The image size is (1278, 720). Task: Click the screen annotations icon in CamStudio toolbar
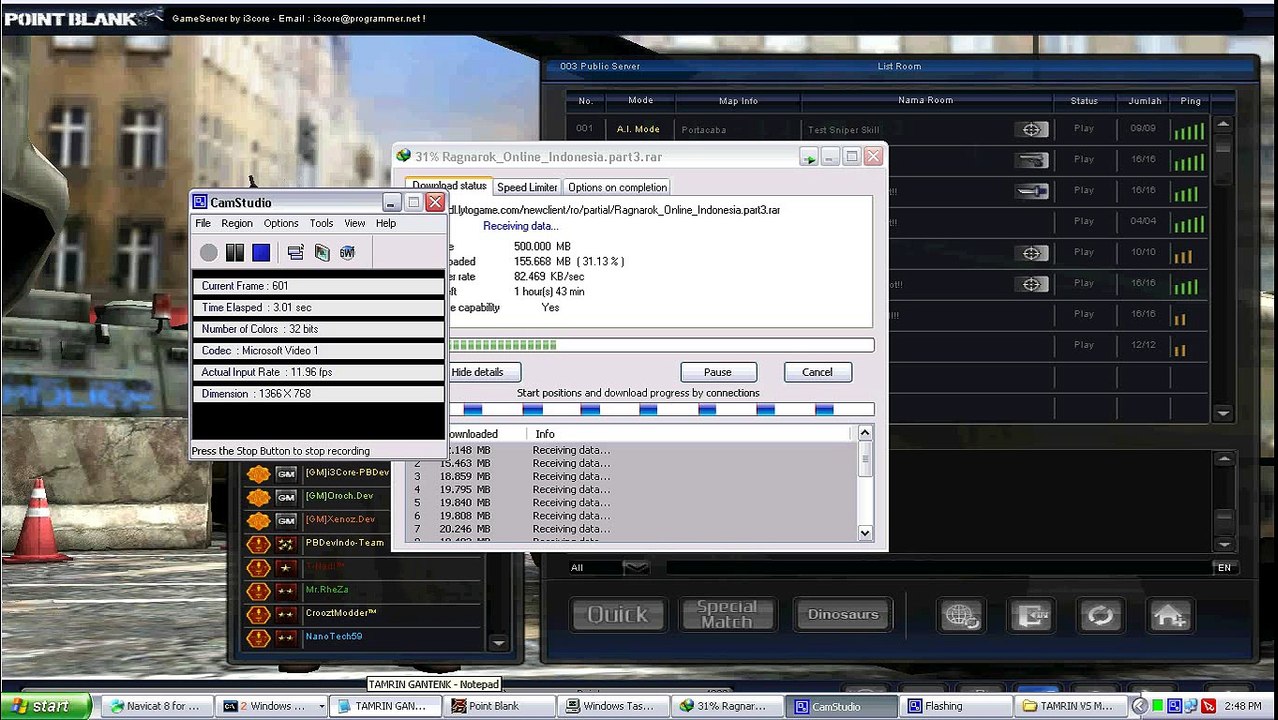[x=295, y=253]
